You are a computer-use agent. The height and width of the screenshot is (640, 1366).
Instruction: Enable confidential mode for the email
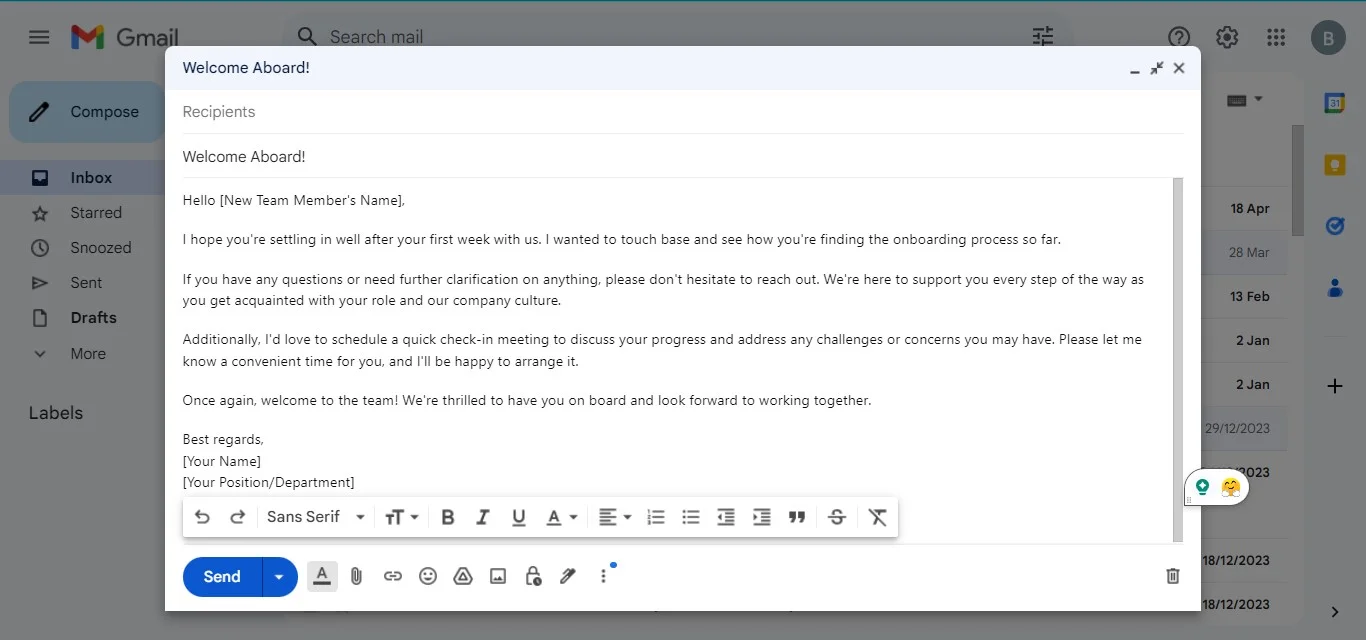(x=532, y=576)
